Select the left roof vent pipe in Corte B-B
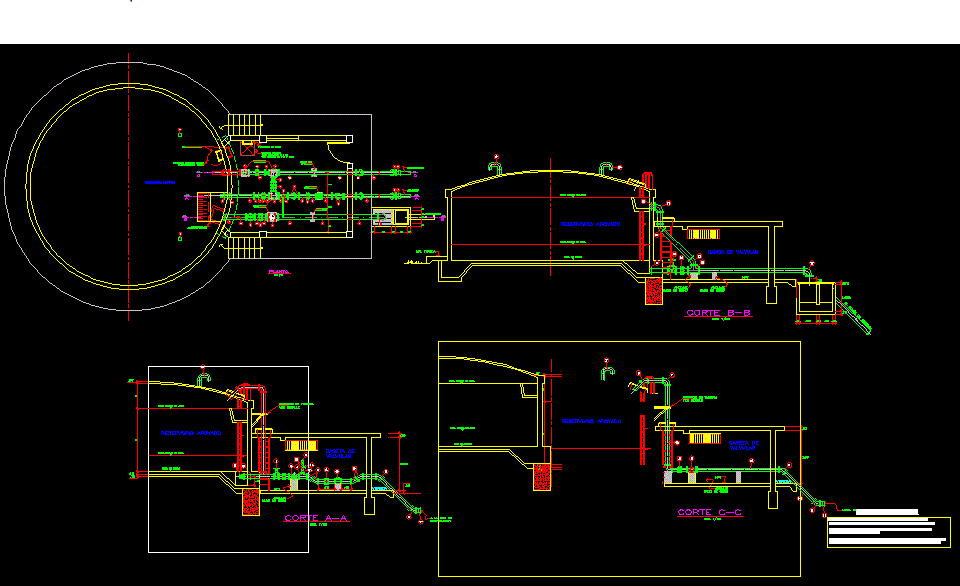The width and height of the screenshot is (960, 586). (x=495, y=167)
